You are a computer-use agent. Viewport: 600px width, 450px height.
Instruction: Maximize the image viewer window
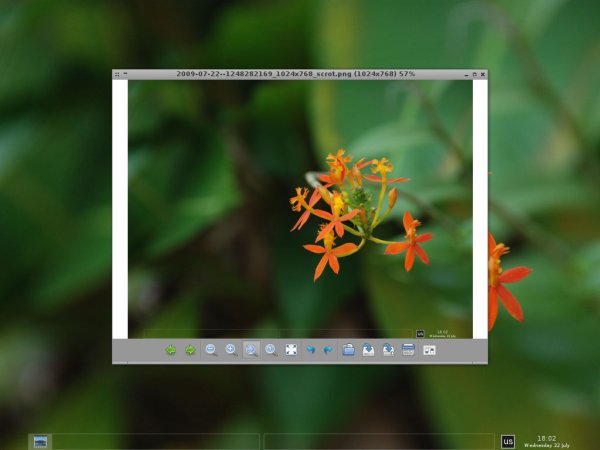(x=474, y=74)
